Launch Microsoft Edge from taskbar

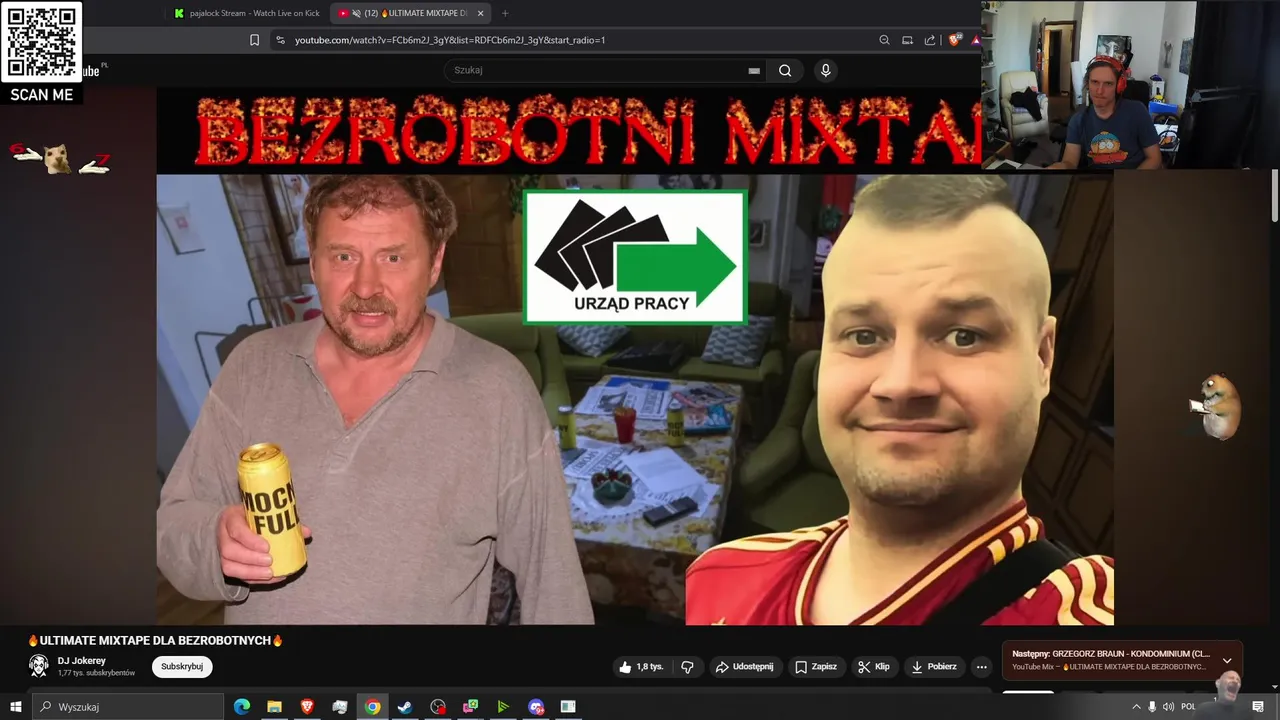coord(242,707)
